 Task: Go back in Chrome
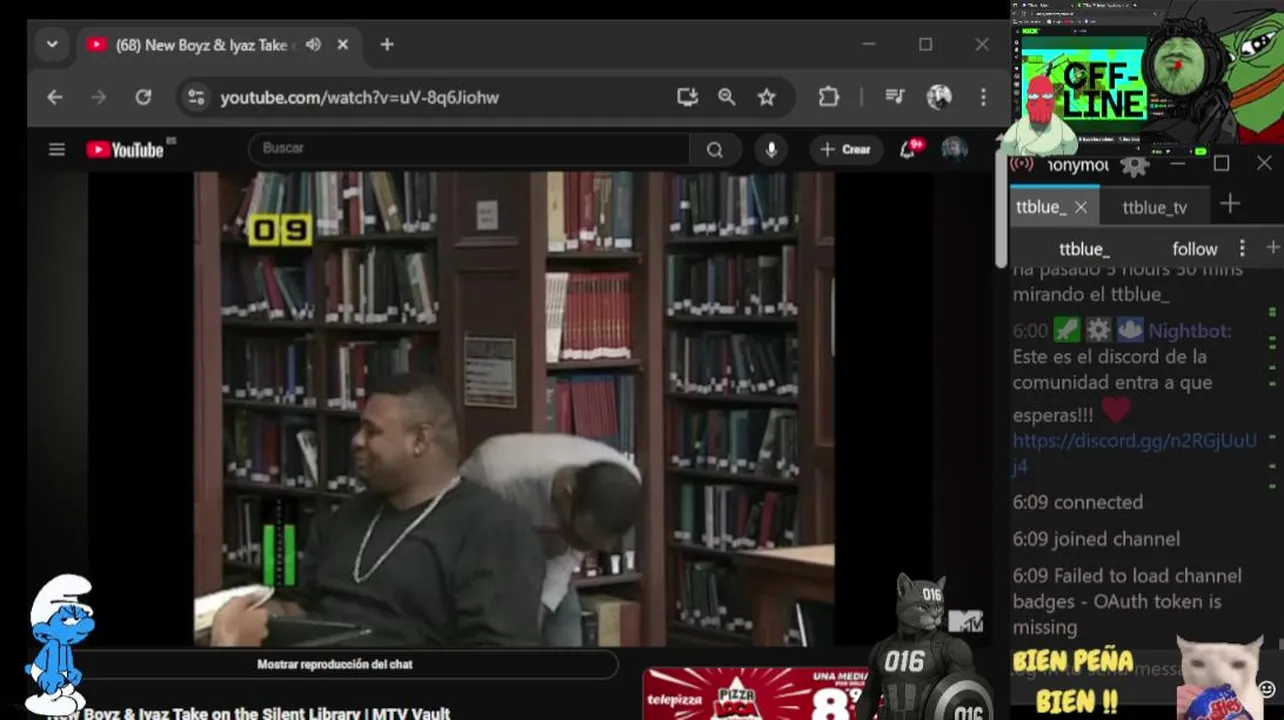[x=55, y=97]
